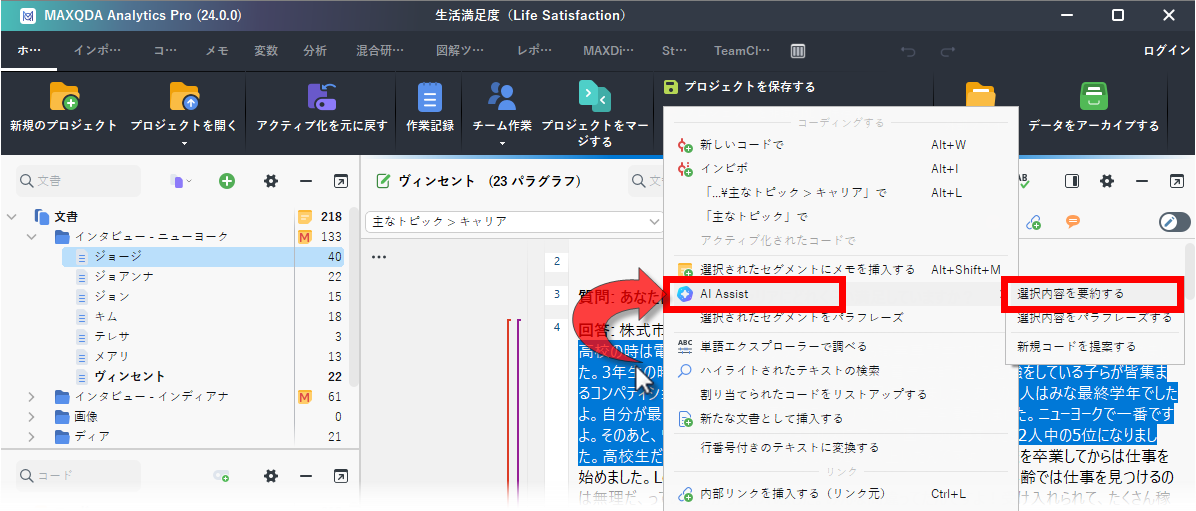Click green plus icon in documents panel
Viewport: 1196px width, 511px height.
pos(227,181)
